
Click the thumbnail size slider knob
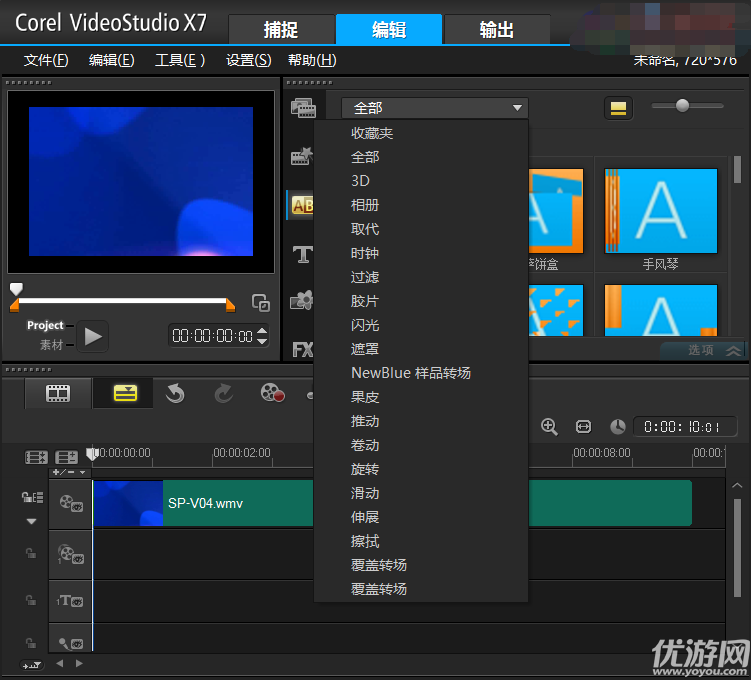click(682, 105)
